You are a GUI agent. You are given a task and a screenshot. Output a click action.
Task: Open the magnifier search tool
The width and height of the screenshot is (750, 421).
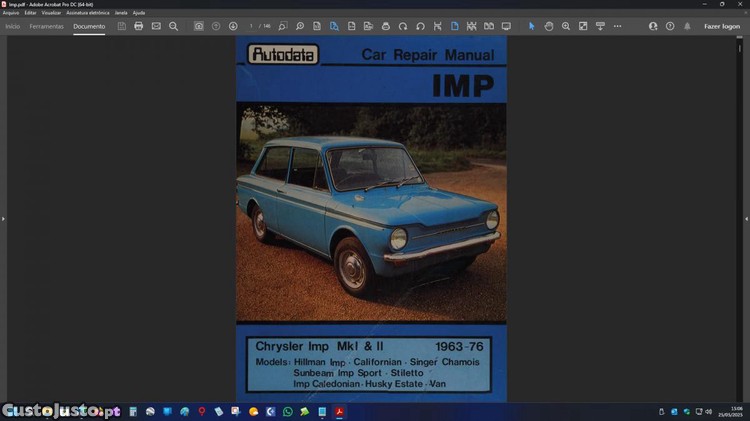point(173,26)
